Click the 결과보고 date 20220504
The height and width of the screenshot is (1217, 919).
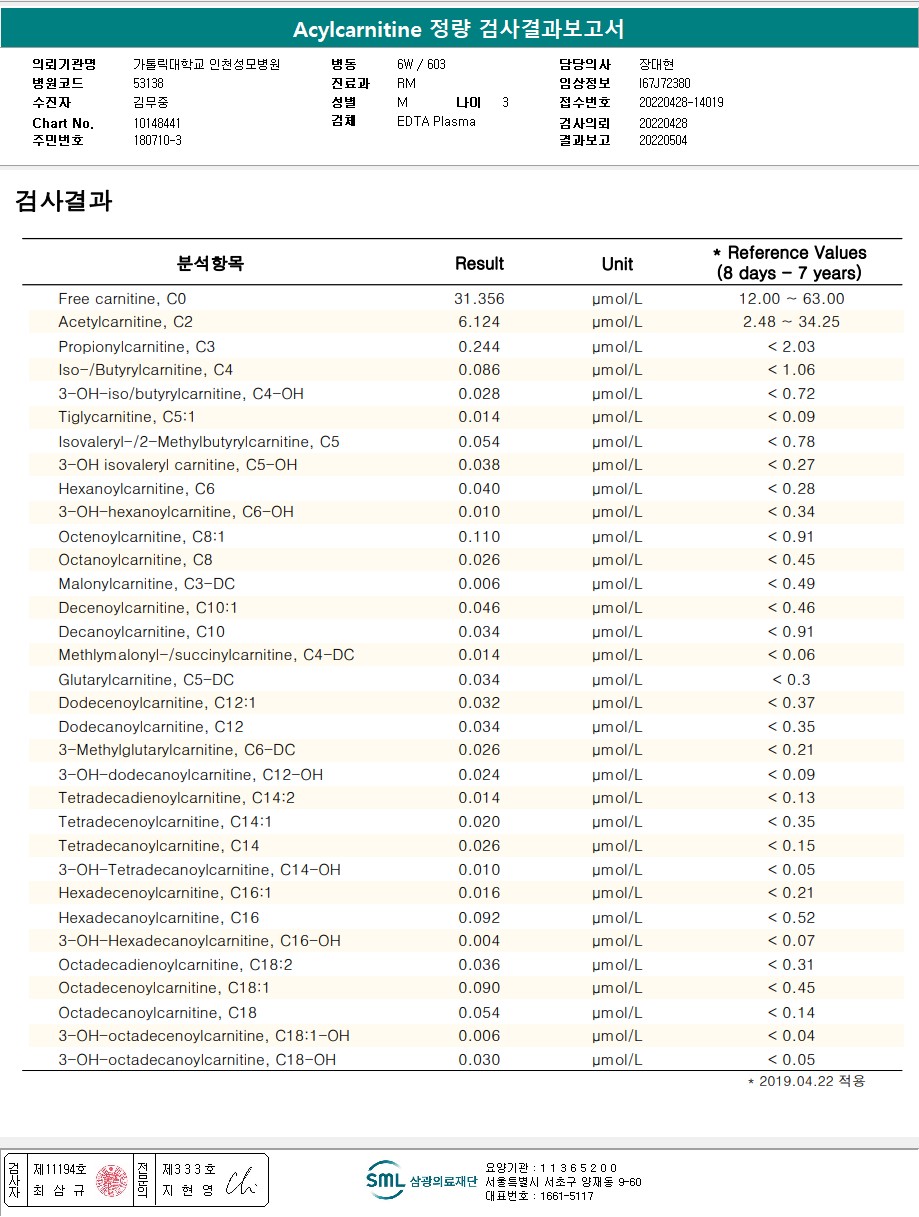coord(663,141)
